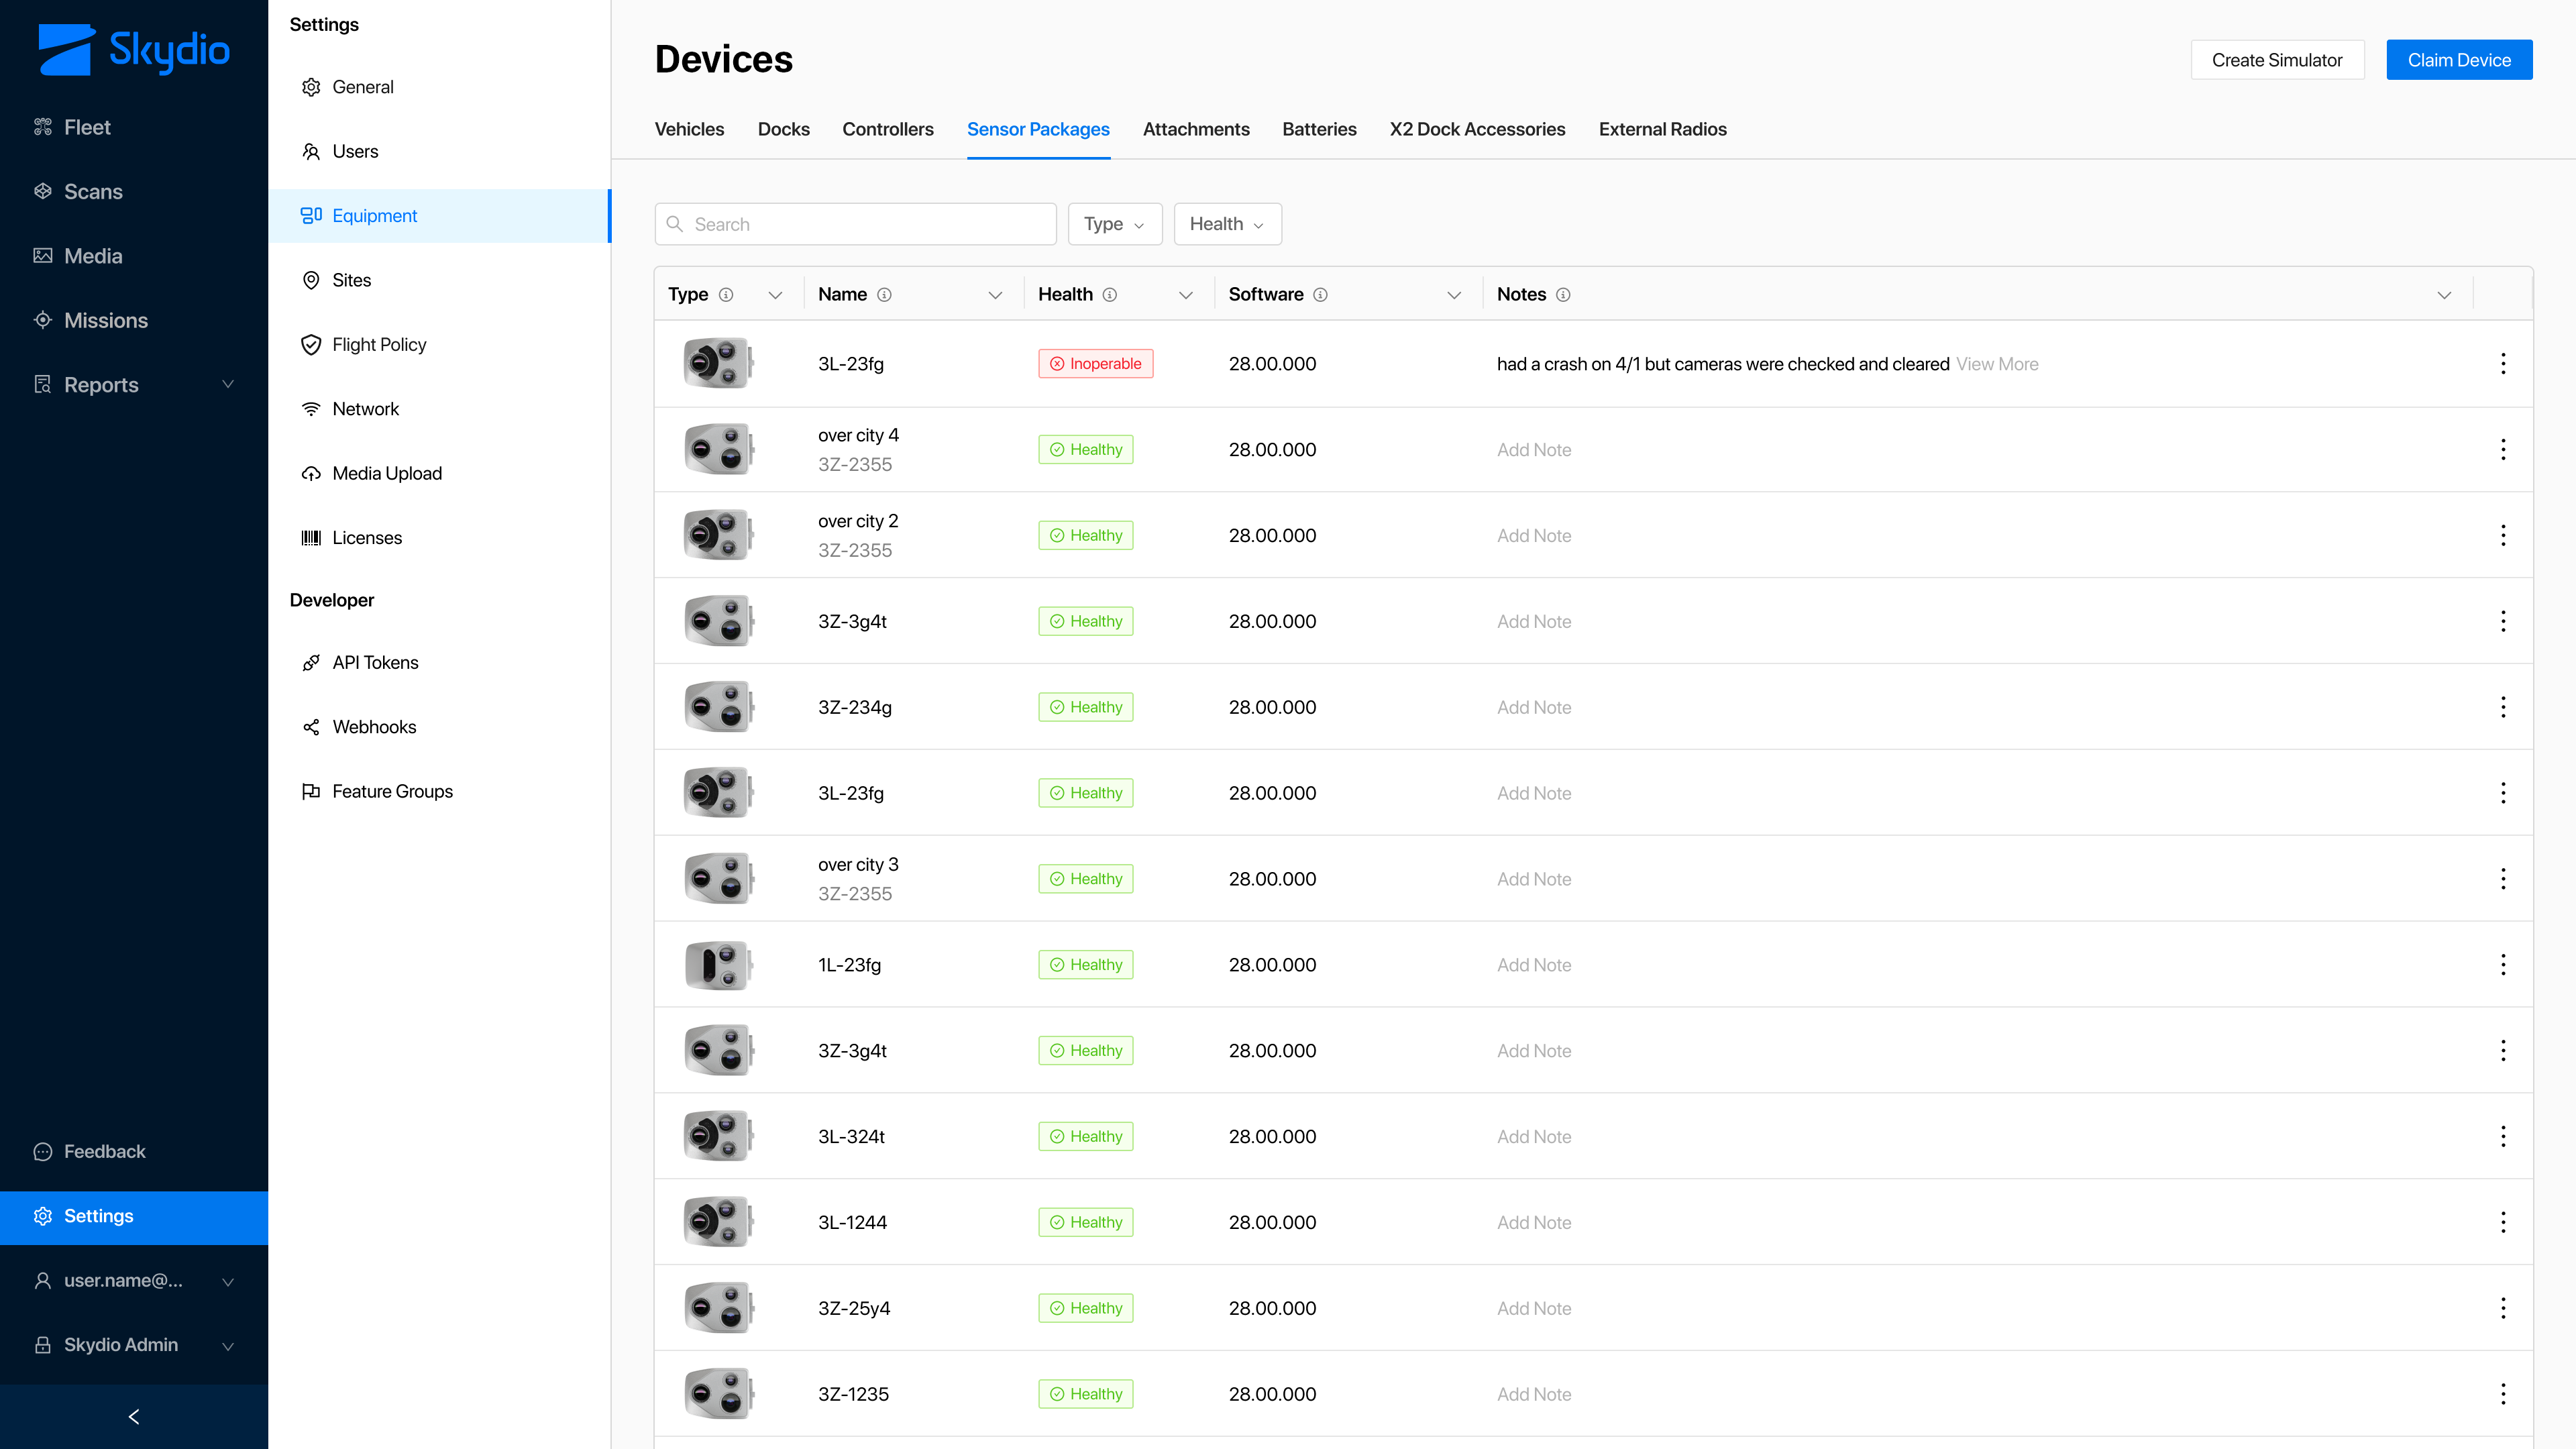Expand the Skydio Admin organization selector

click(228, 1345)
